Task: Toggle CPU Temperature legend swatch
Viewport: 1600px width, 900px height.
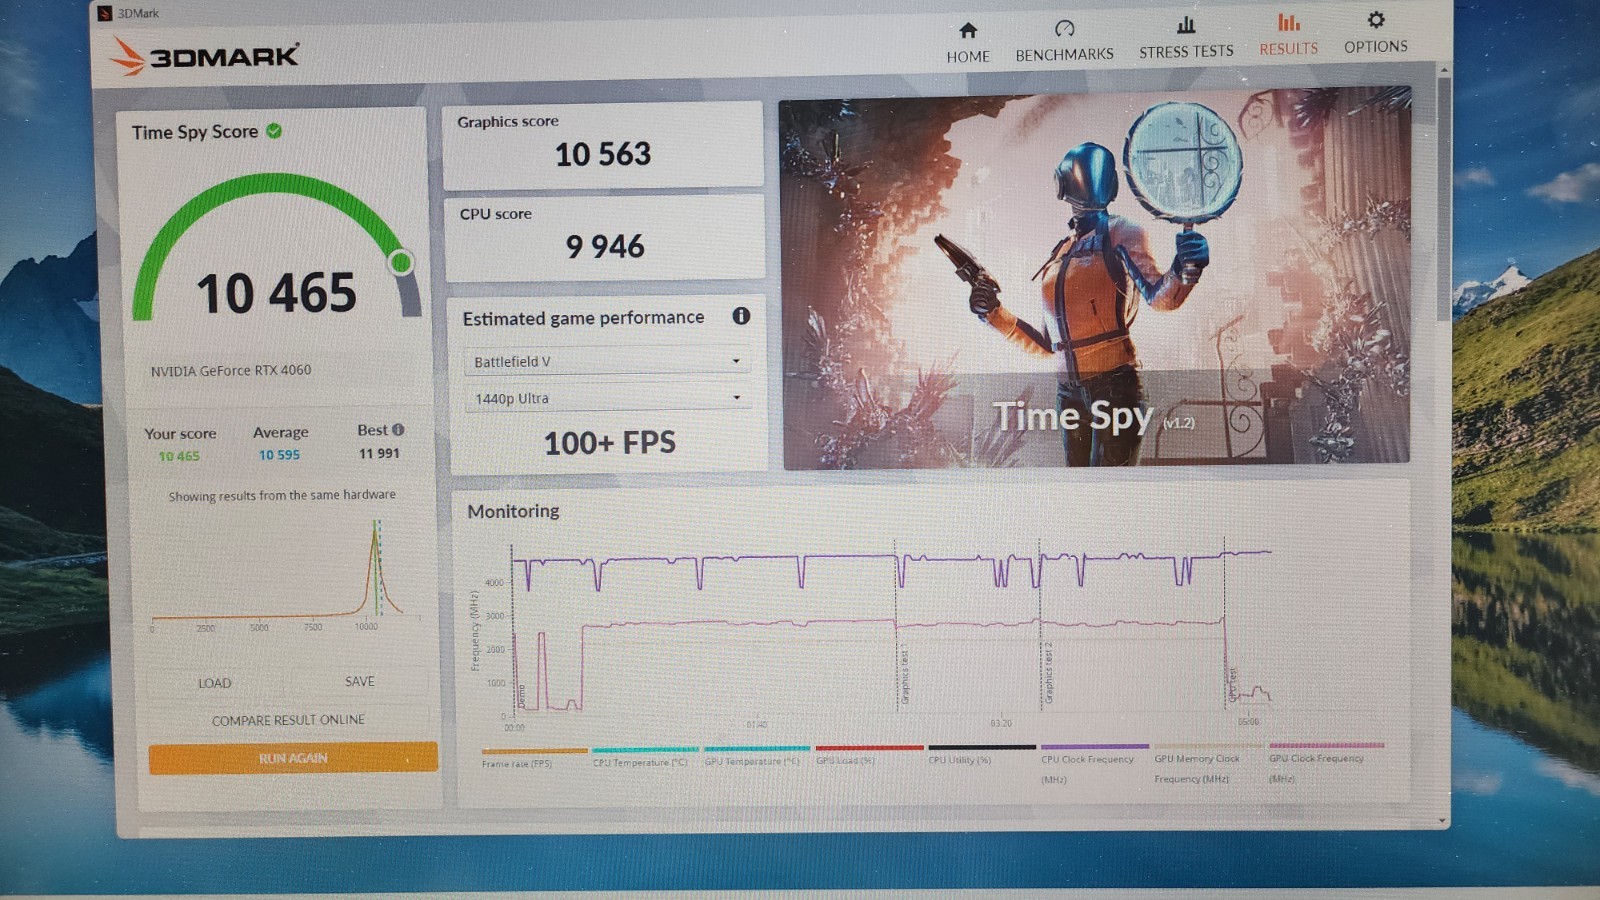Action: point(645,749)
